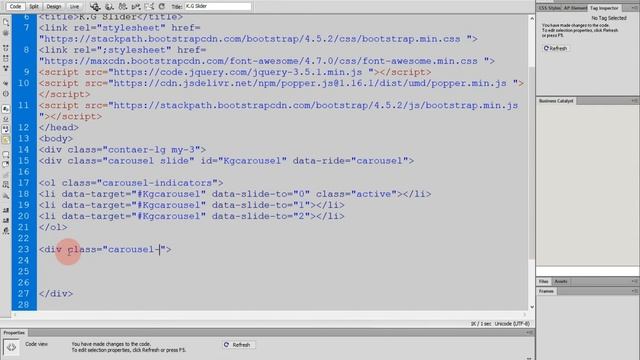Screen dimensions: 640x360
Task: Click the Title input field "K.G Slider"
Action: point(218,7)
